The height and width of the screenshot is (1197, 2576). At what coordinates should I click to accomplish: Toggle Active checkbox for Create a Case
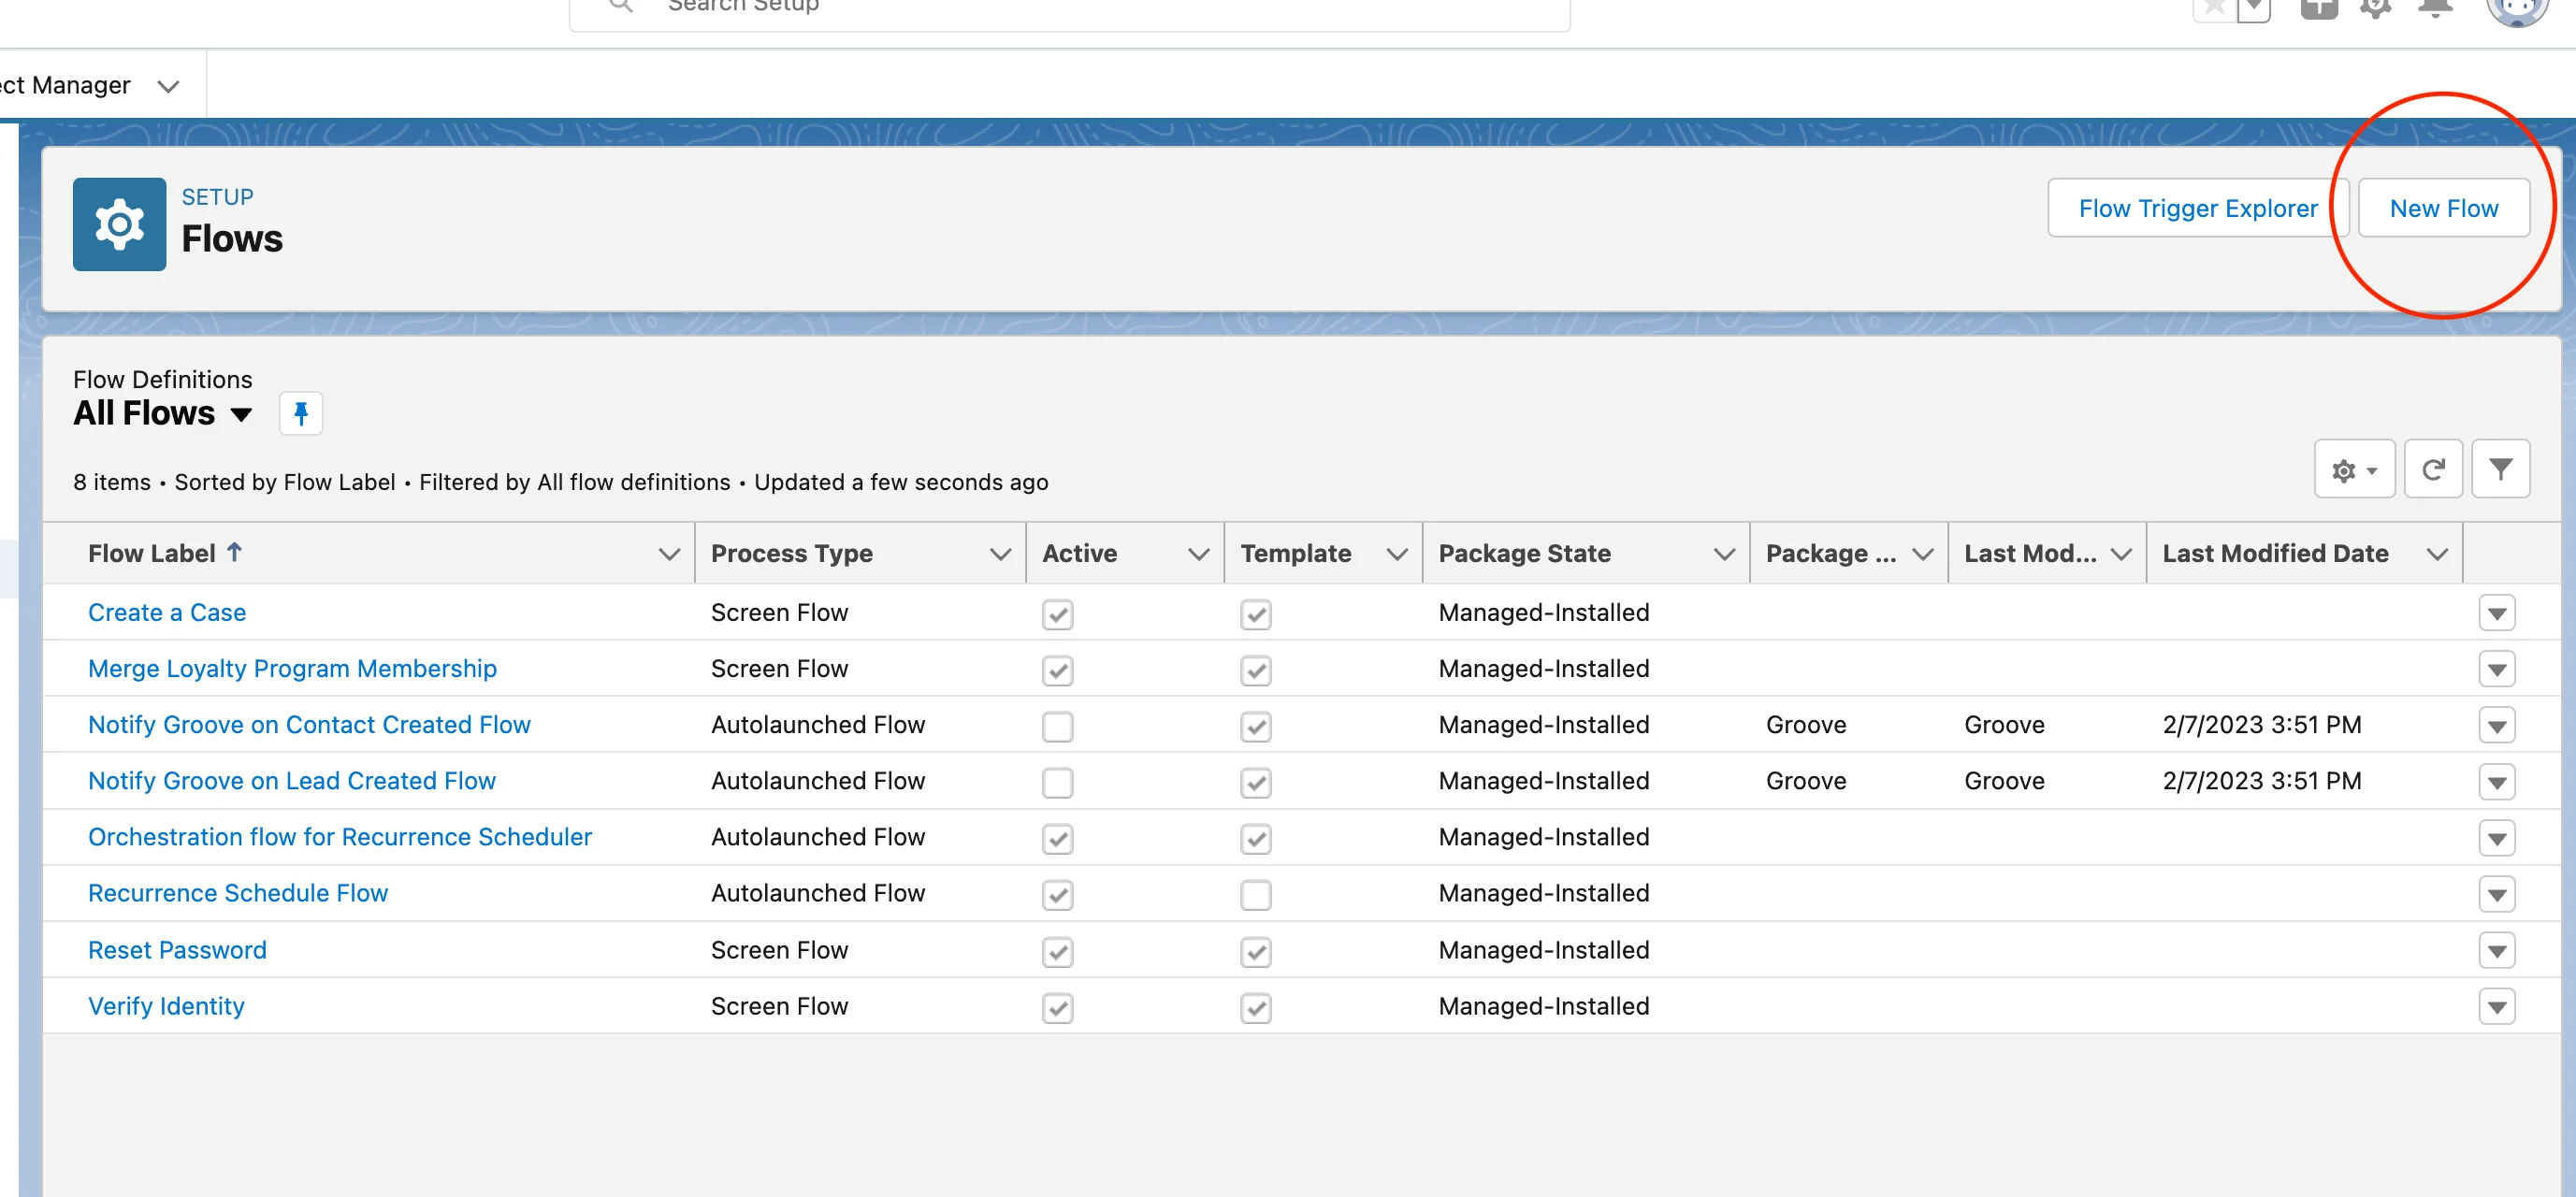[x=1057, y=613]
